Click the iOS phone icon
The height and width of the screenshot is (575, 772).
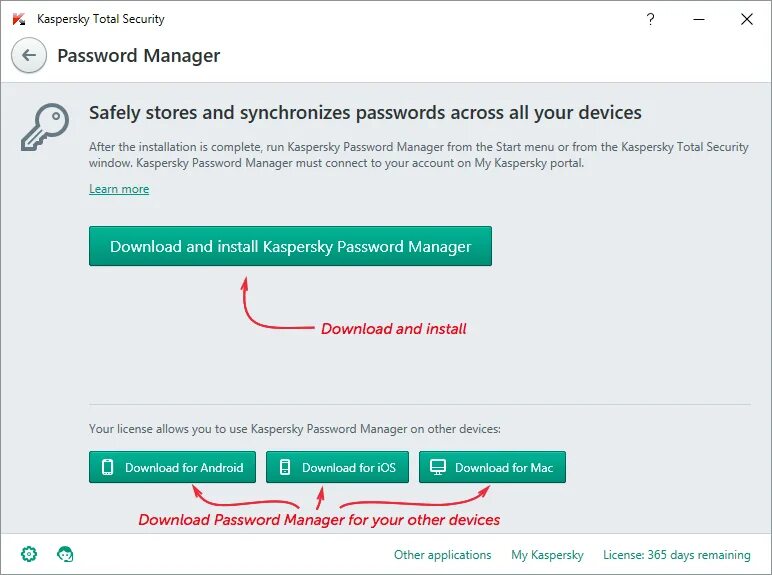[285, 467]
